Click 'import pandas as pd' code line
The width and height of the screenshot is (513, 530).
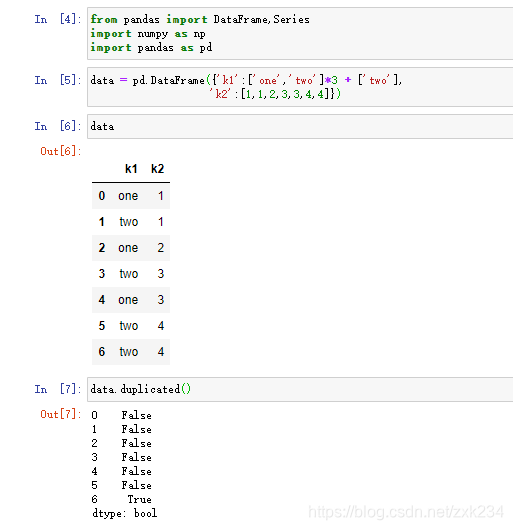coord(151,48)
